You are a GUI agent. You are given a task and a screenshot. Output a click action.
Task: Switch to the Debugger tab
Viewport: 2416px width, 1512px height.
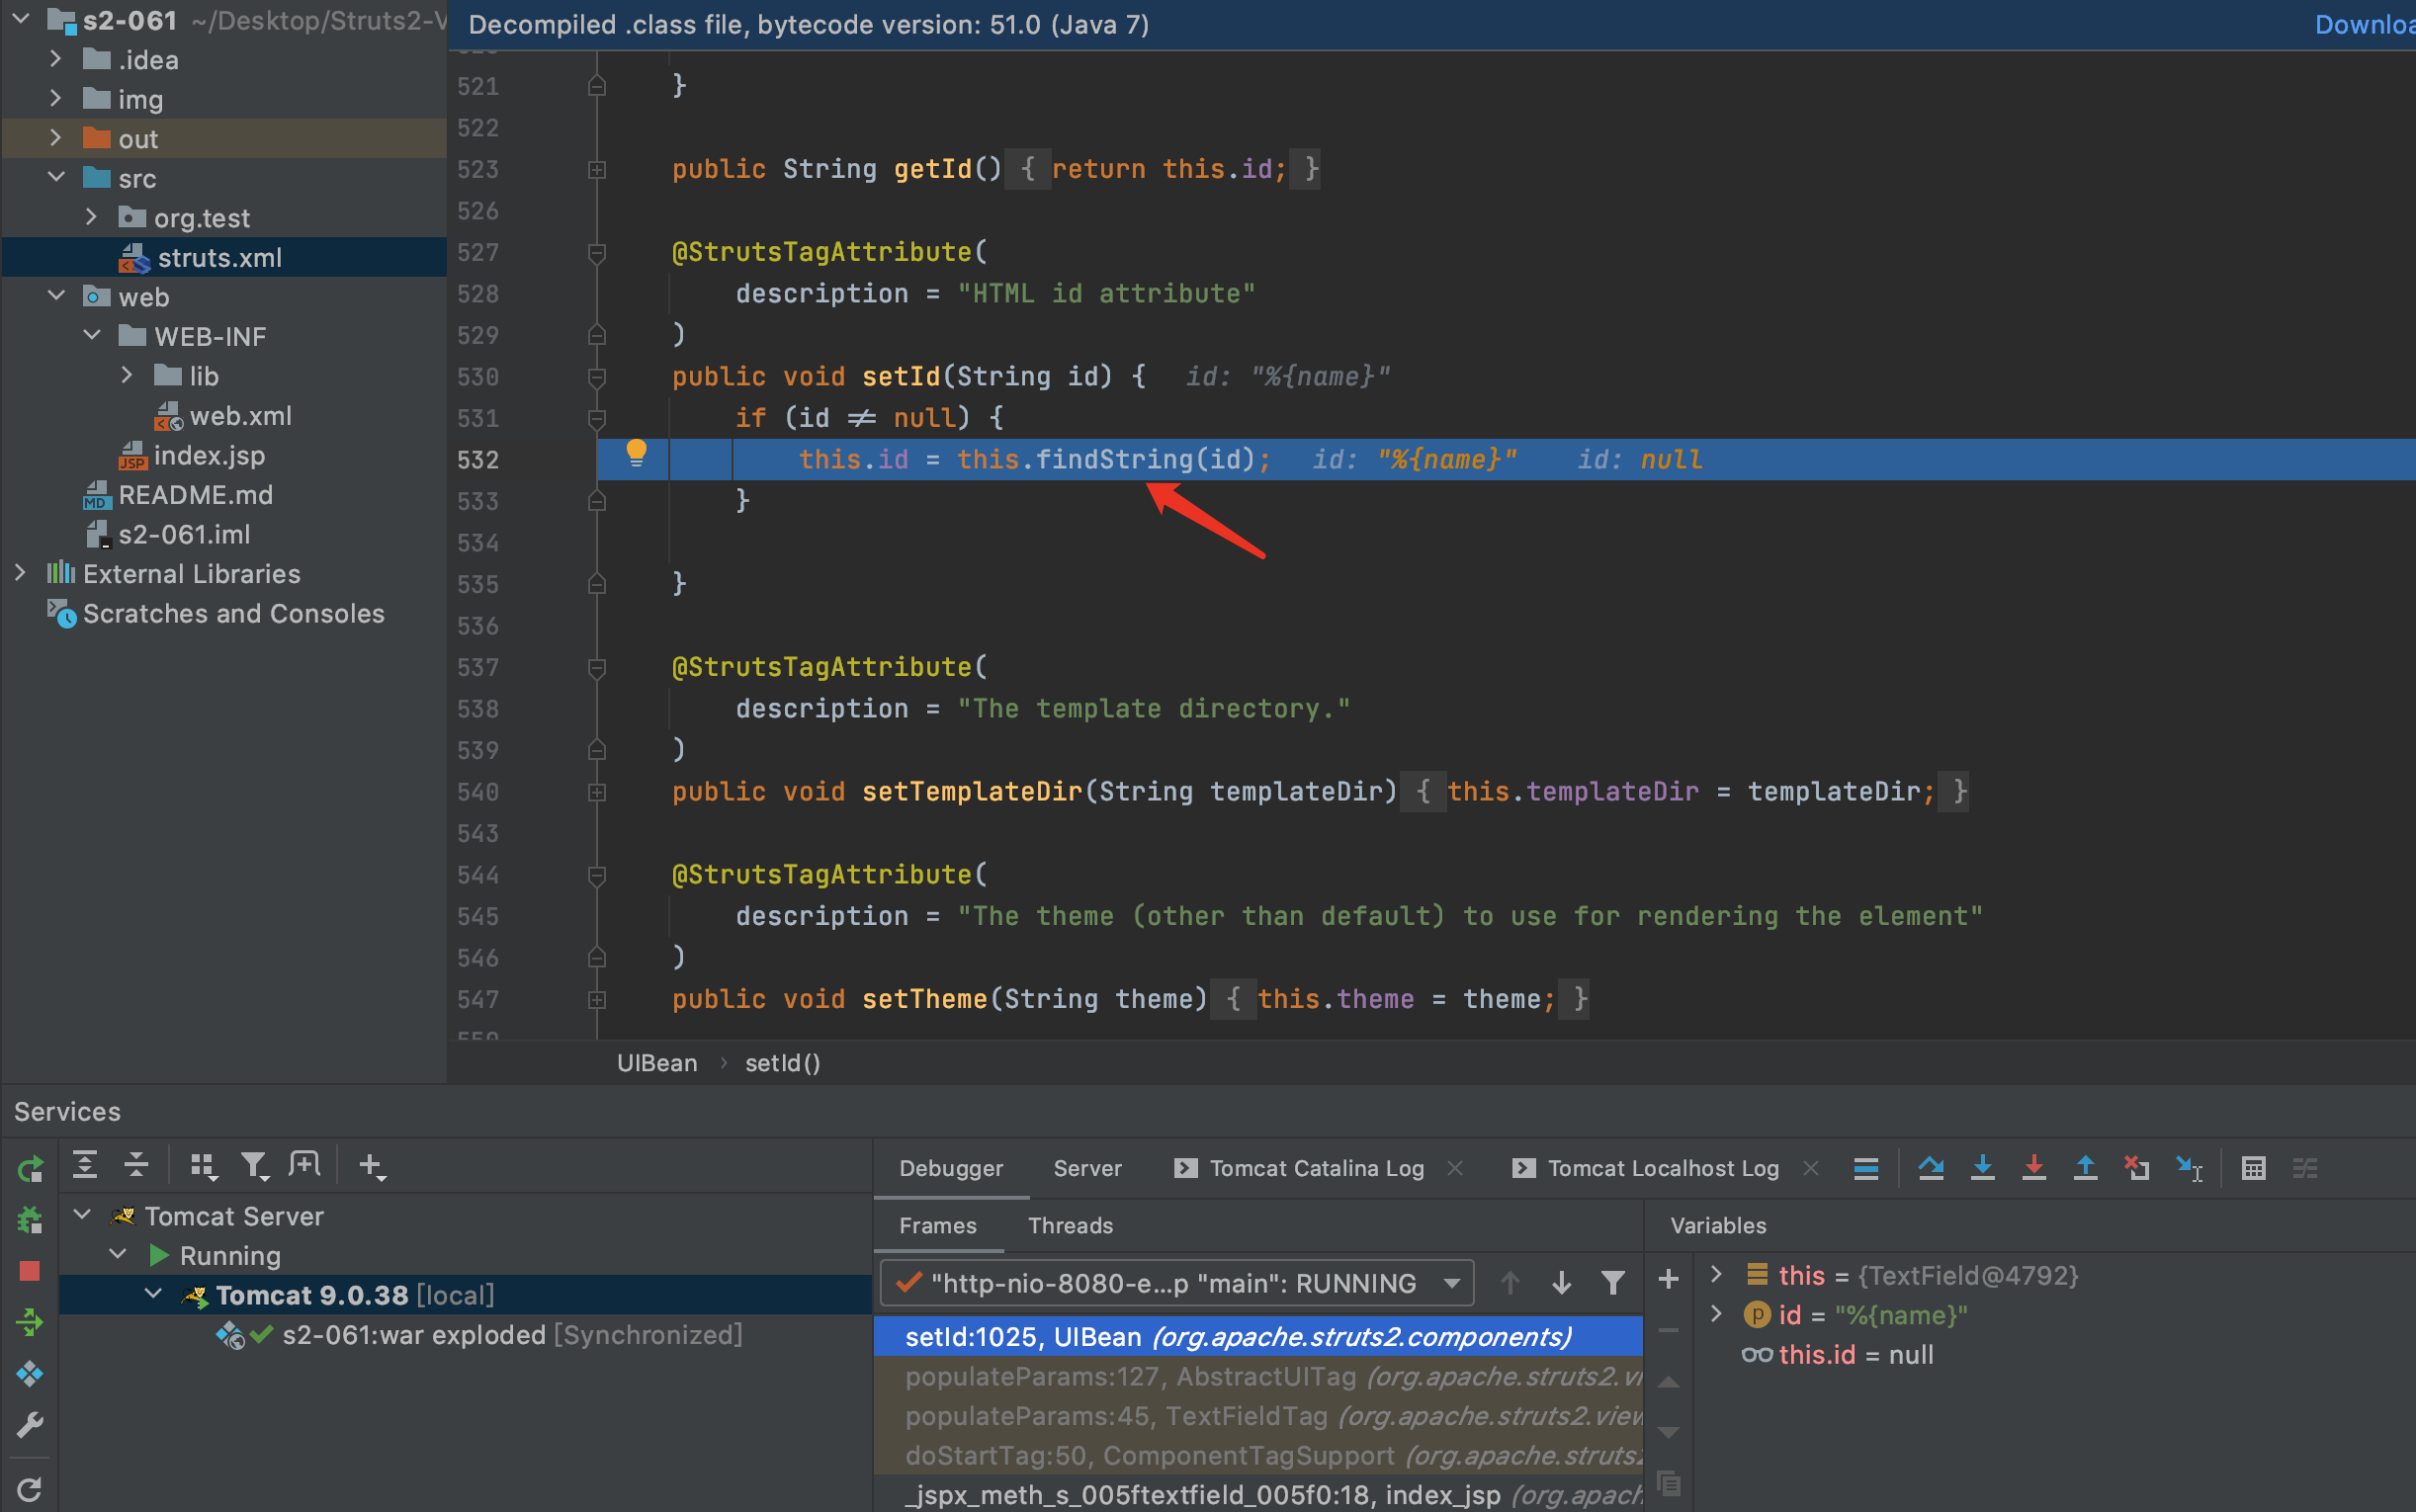click(950, 1168)
